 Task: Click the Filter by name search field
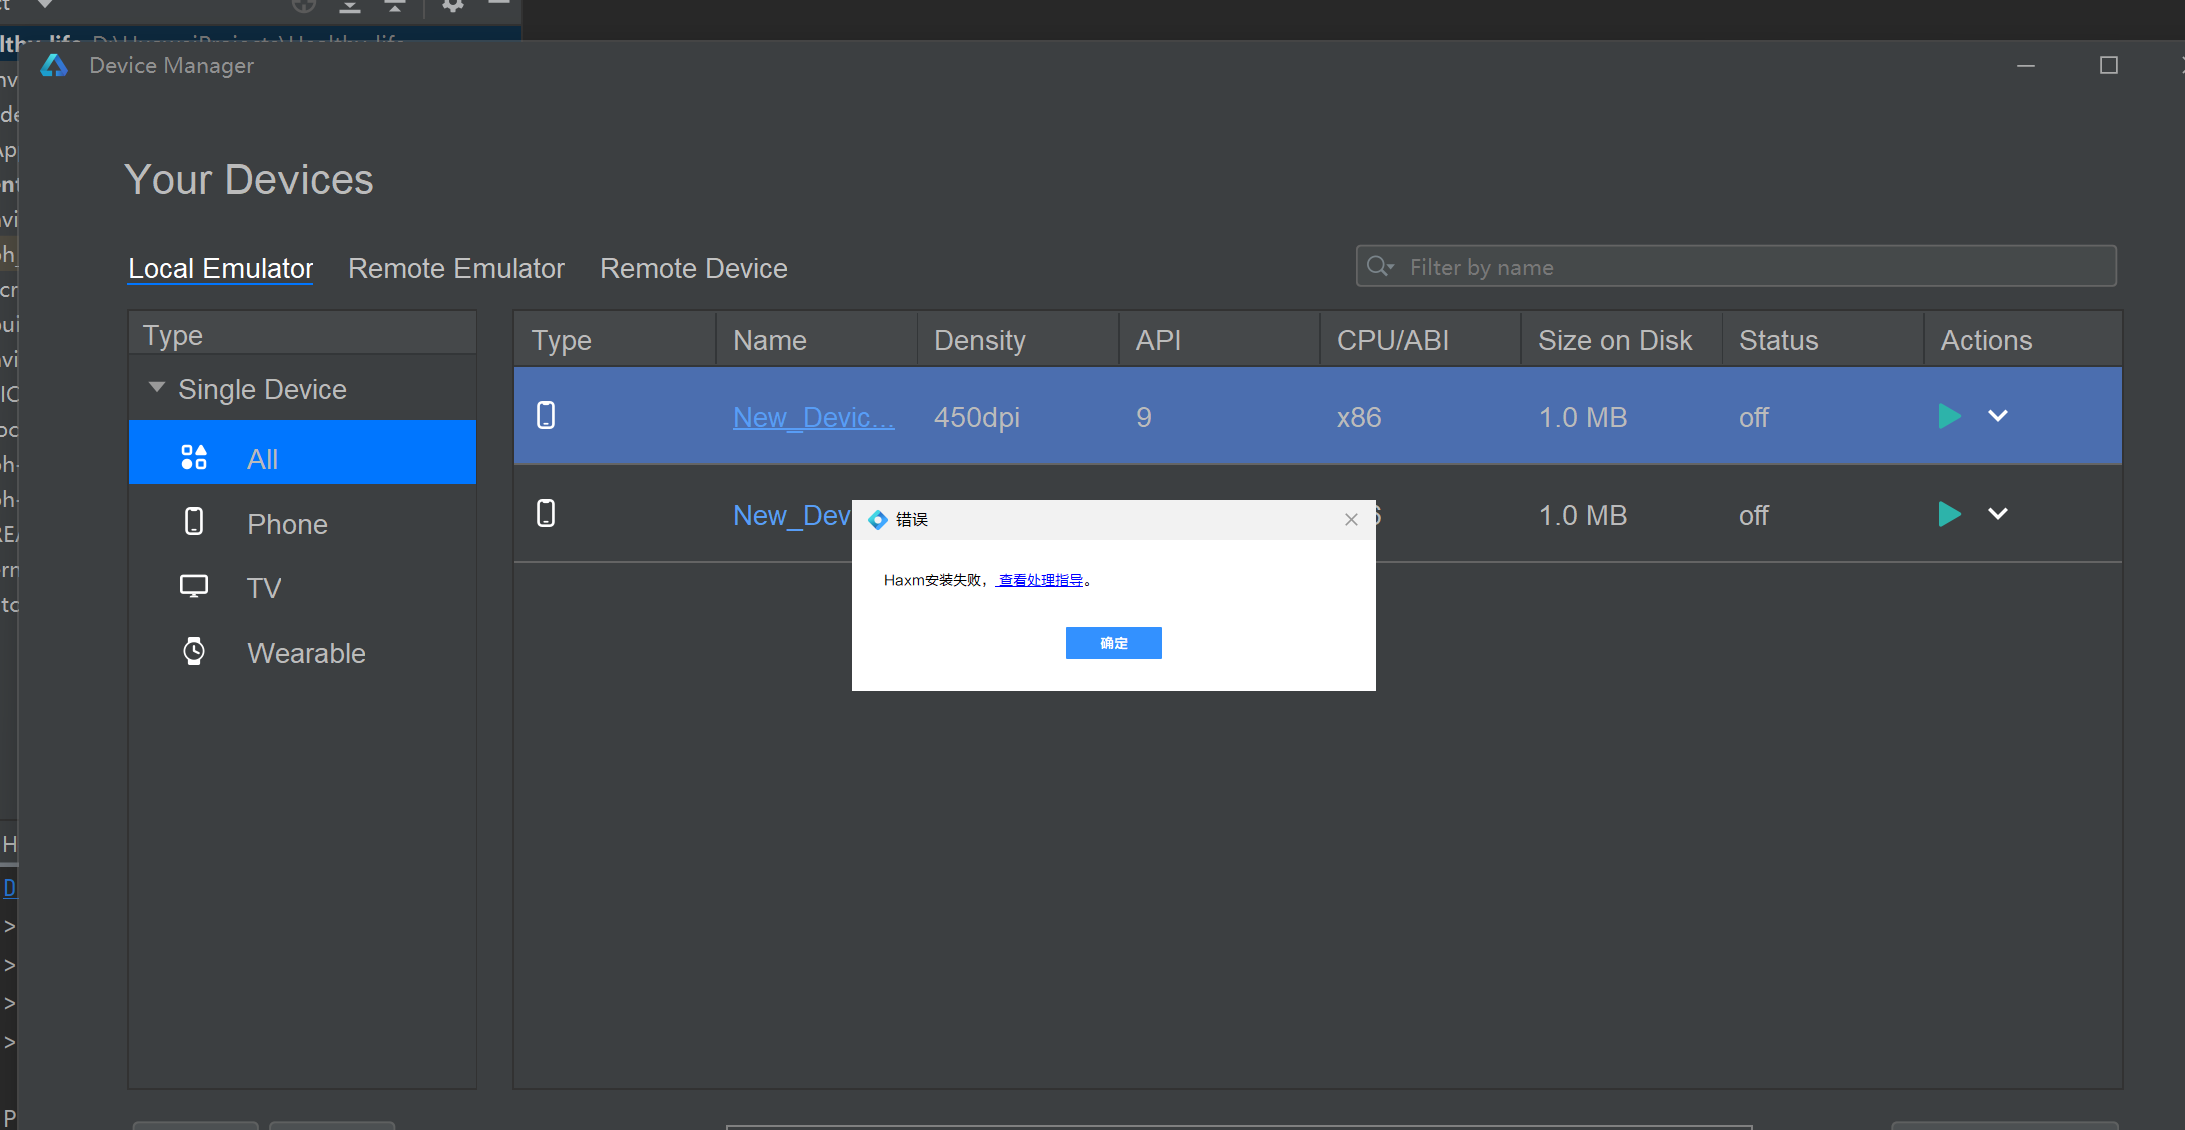[x=1736, y=266]
